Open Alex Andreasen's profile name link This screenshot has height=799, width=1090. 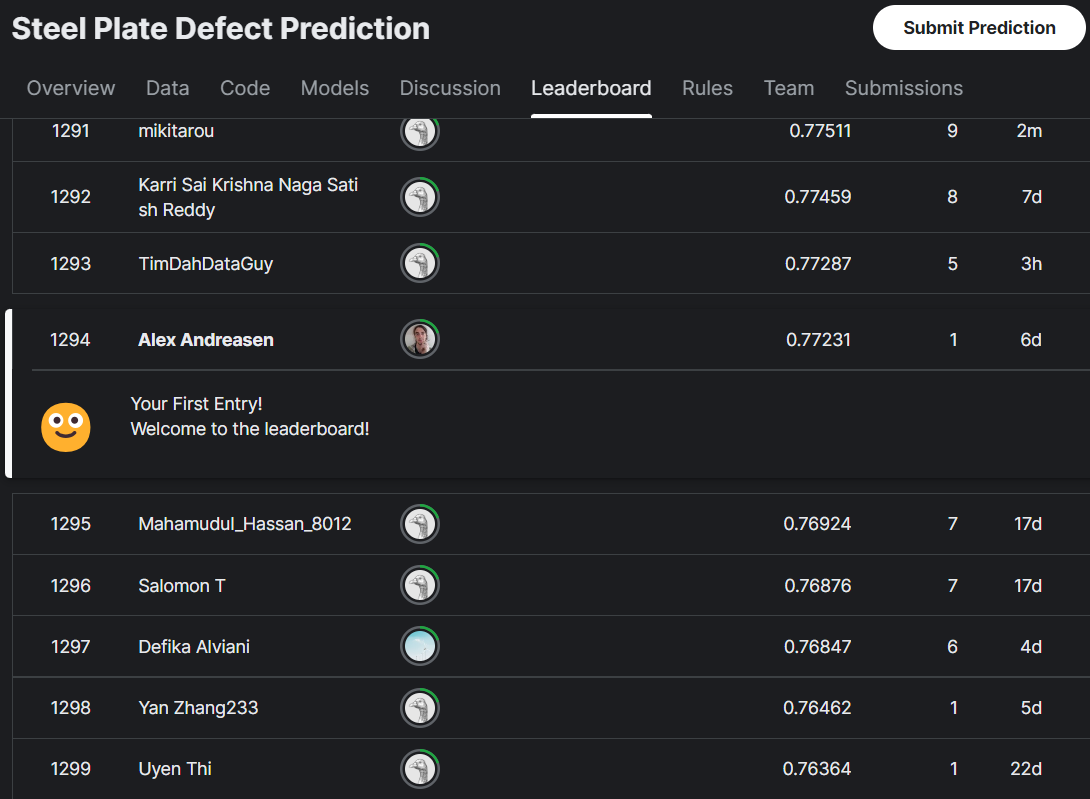(x=205, y=339)
